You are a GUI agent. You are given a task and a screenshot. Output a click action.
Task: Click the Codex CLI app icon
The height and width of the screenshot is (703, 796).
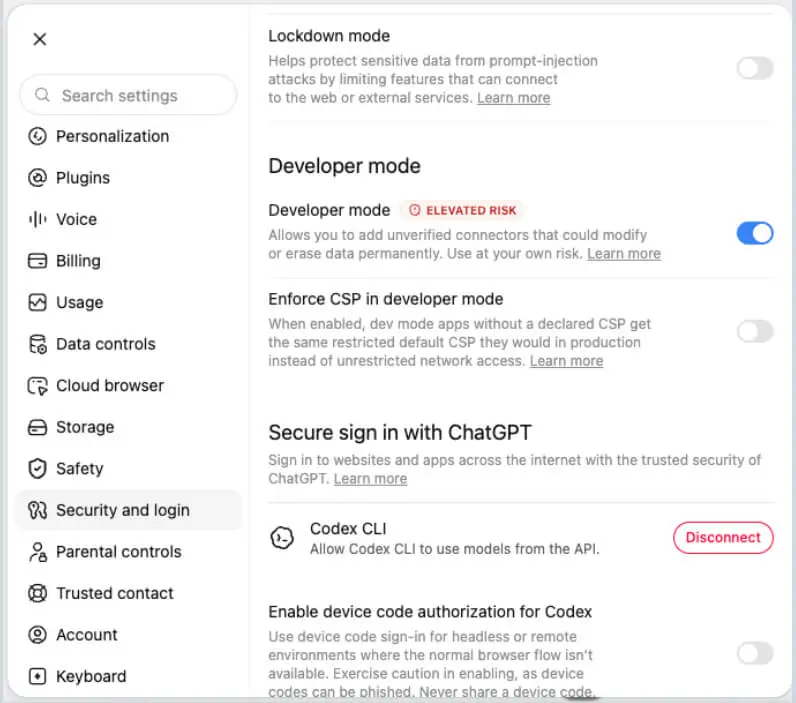click(282, 538)
